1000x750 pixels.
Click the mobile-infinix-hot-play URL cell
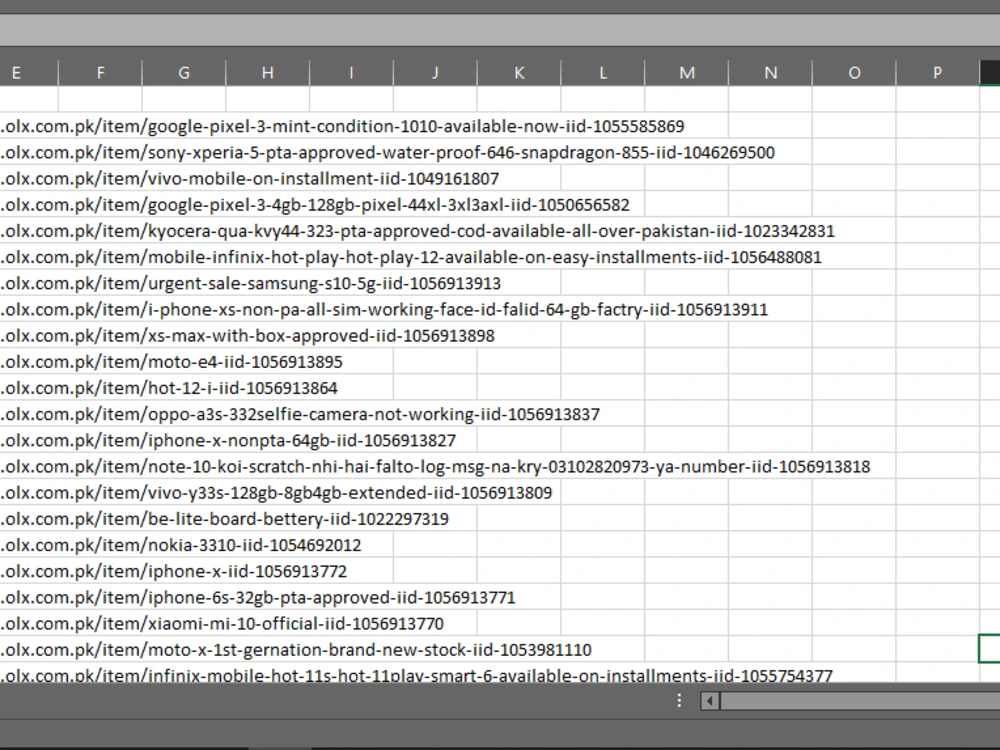[x=411, y=257]
